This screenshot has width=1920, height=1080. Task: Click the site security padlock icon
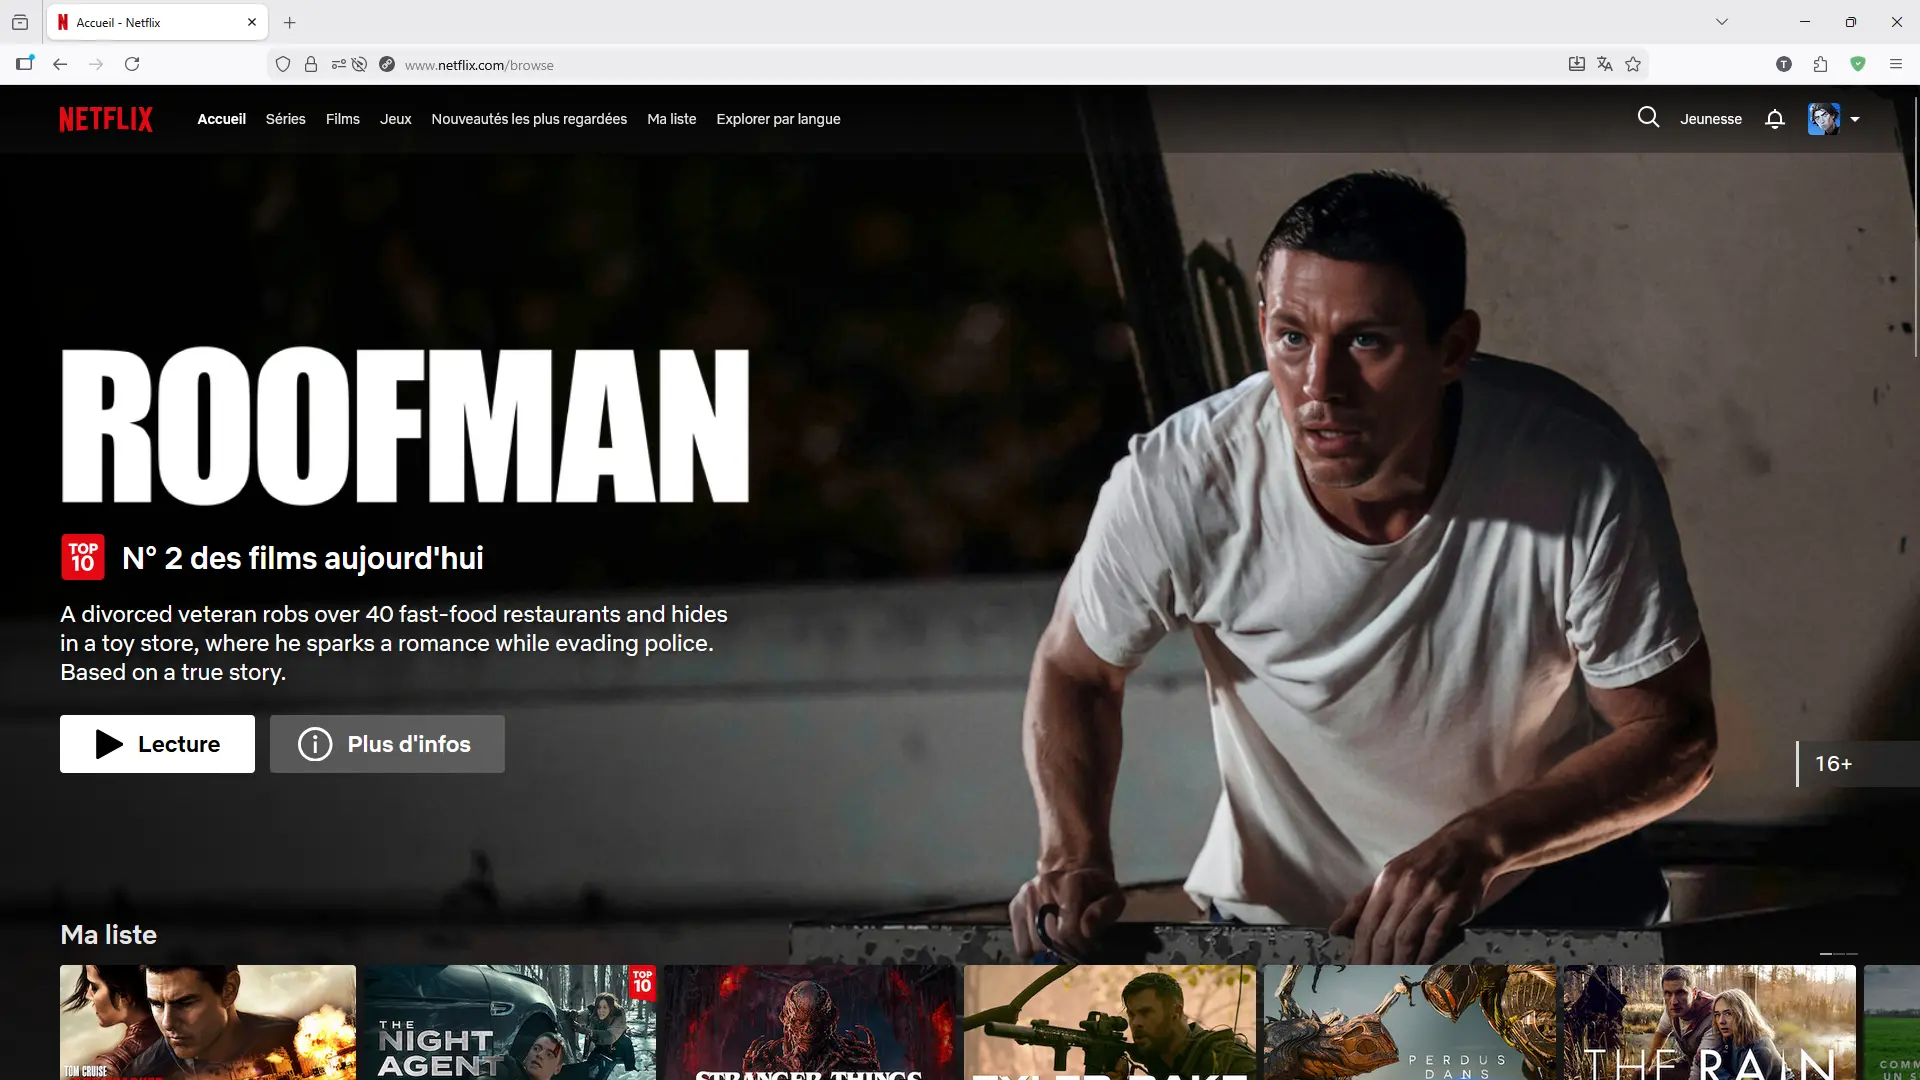[x=311, y=64]
